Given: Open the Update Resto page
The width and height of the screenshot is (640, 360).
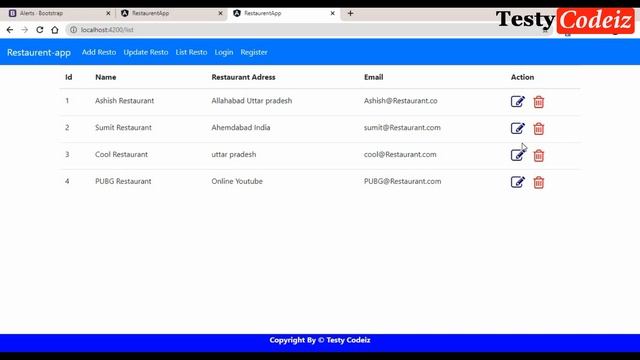Looking at the screenshot, I should click(146, 52).
